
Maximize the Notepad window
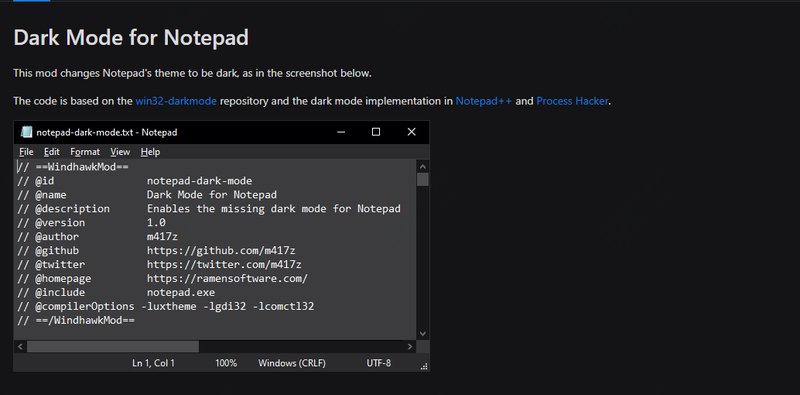[x=376, y=132]
